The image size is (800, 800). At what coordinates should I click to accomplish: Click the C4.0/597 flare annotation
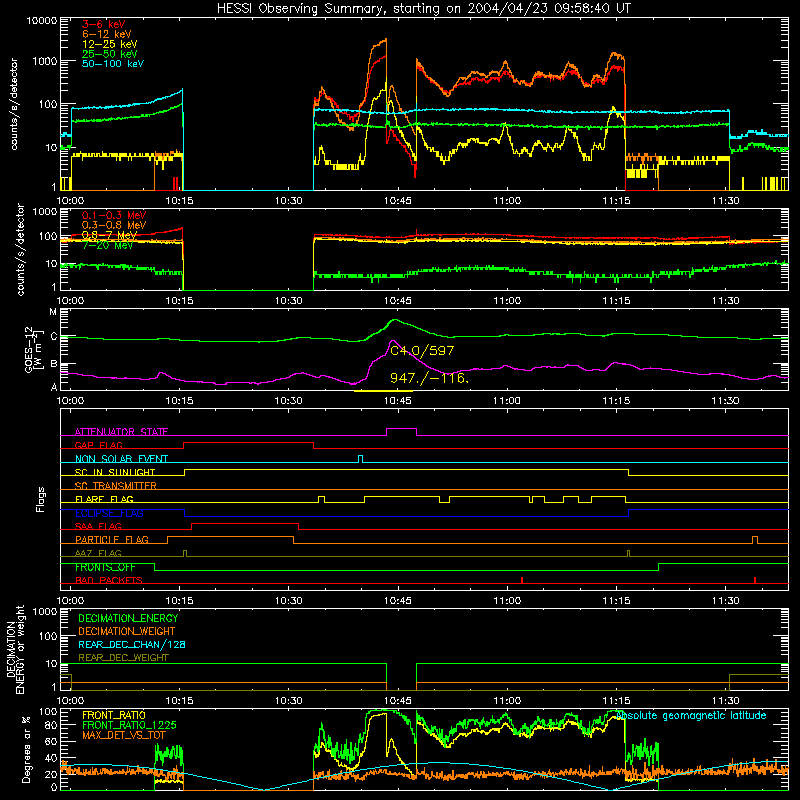pos(422,351)
